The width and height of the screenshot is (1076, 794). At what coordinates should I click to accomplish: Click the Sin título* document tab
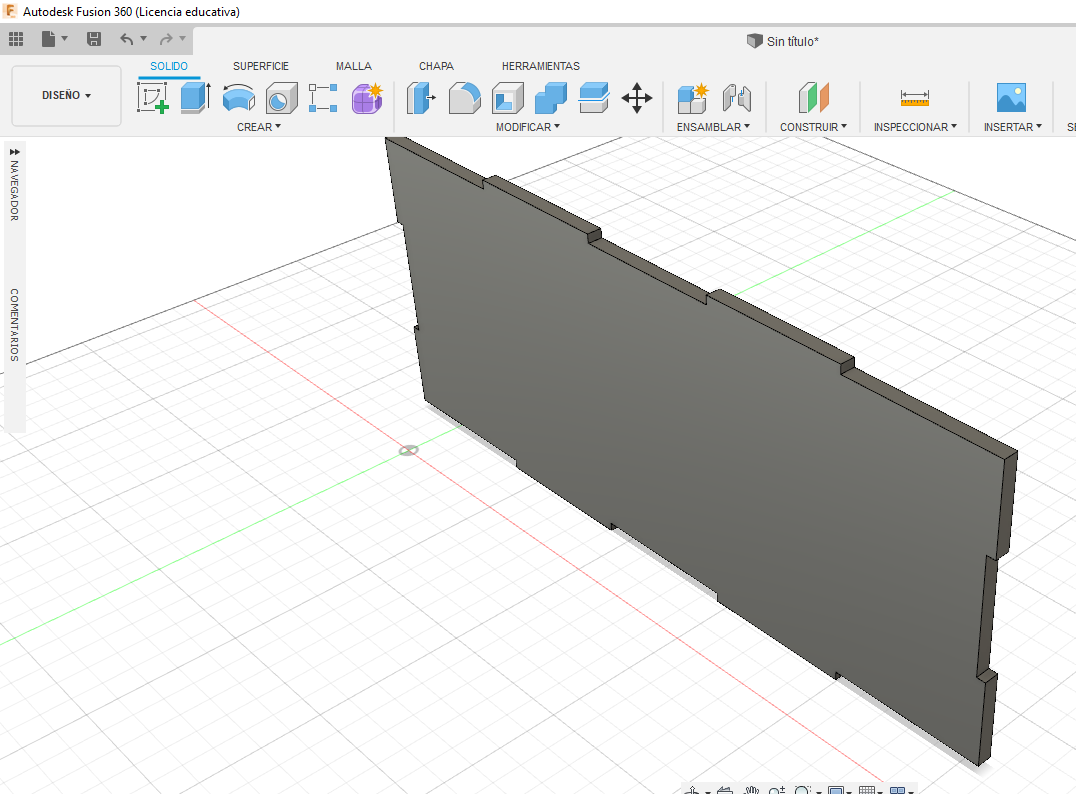(783, 41)
